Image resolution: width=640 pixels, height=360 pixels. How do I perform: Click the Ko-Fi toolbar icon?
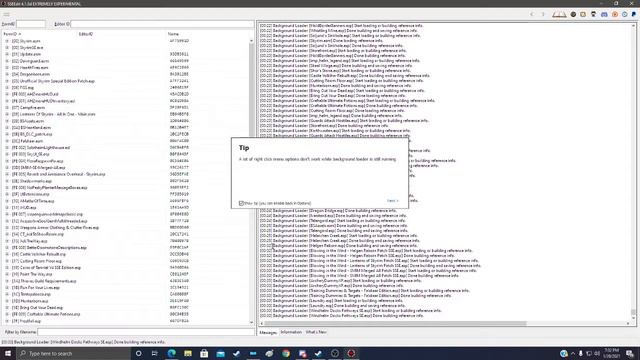point(624,14)
